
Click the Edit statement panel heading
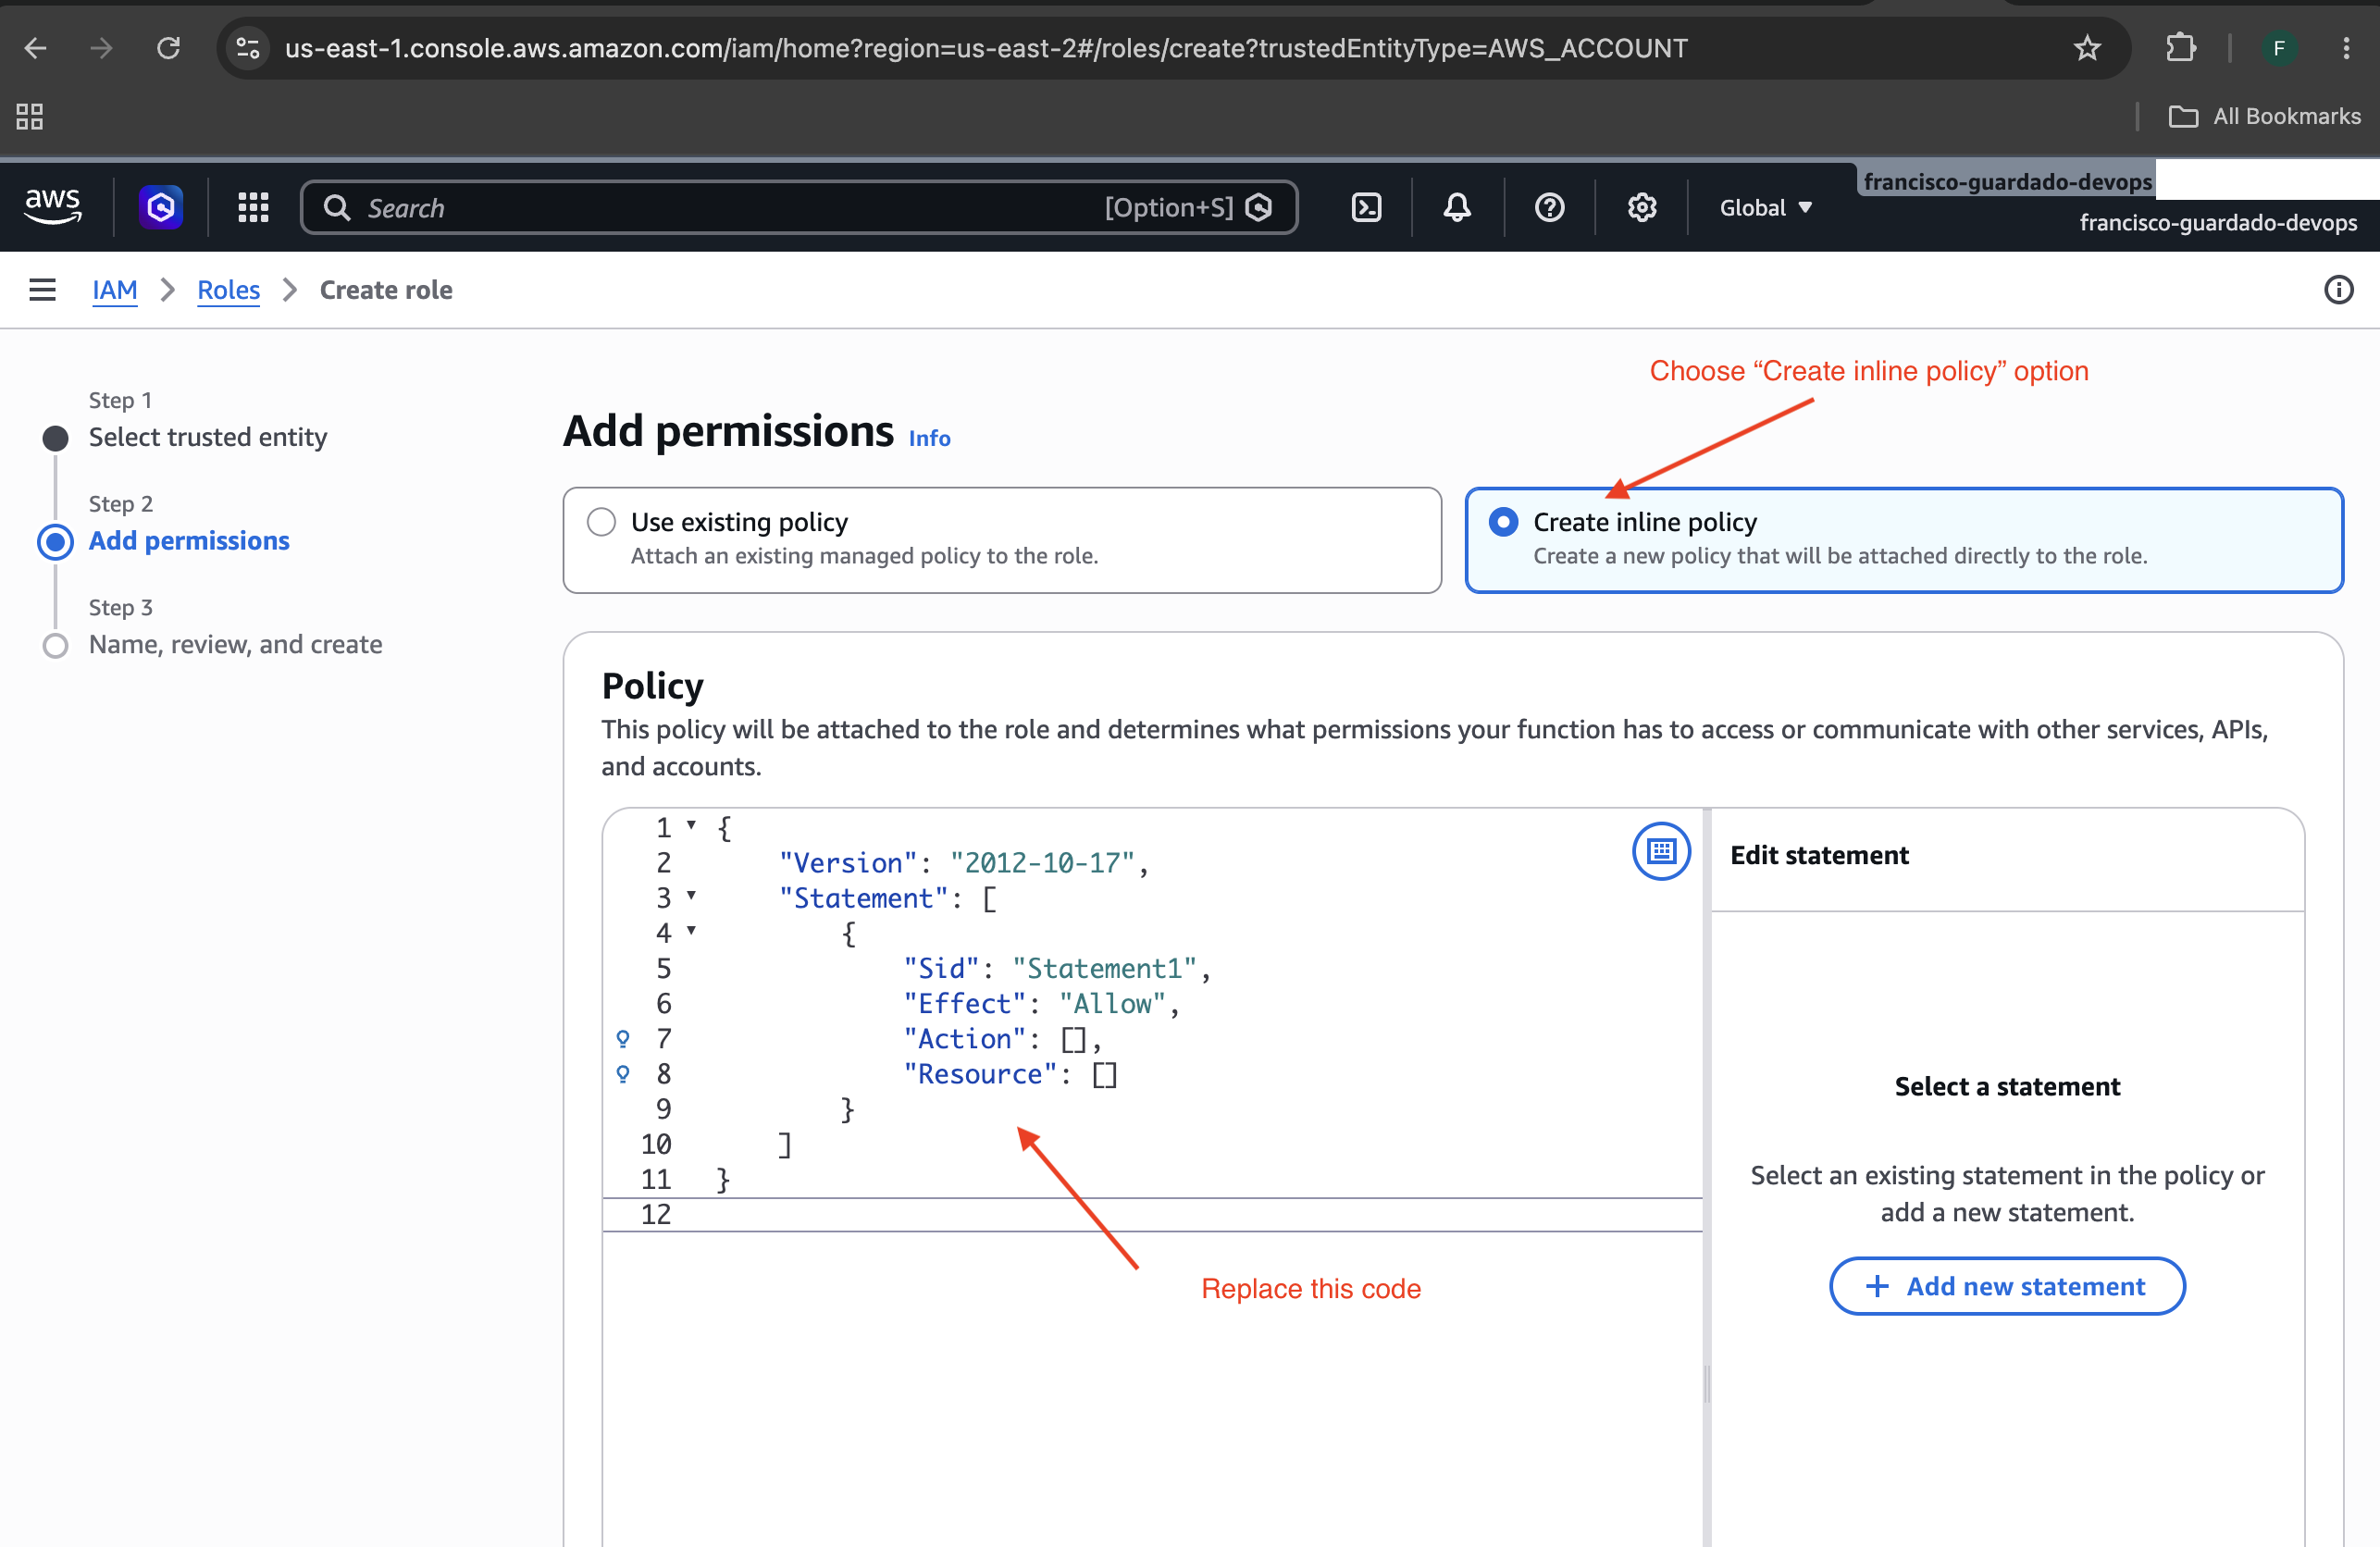[x=1819, y=855]
